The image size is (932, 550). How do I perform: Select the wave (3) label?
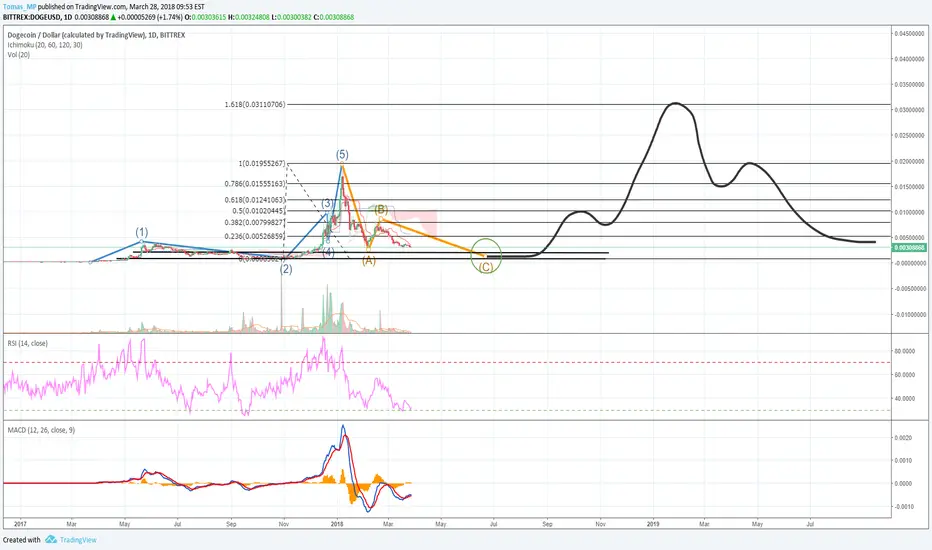click(x=328, y=203)
